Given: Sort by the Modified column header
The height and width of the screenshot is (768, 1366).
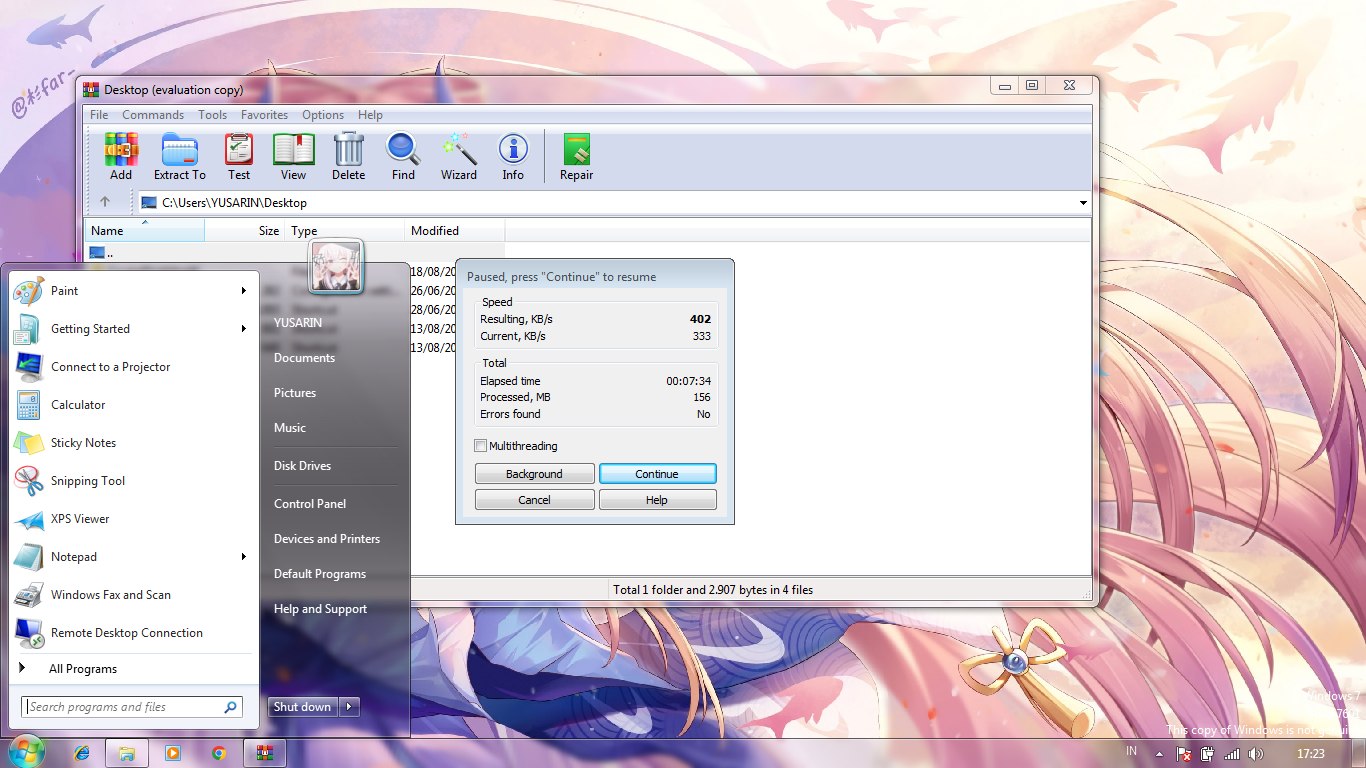Looking at the screenshot, I should pos(455,231).
